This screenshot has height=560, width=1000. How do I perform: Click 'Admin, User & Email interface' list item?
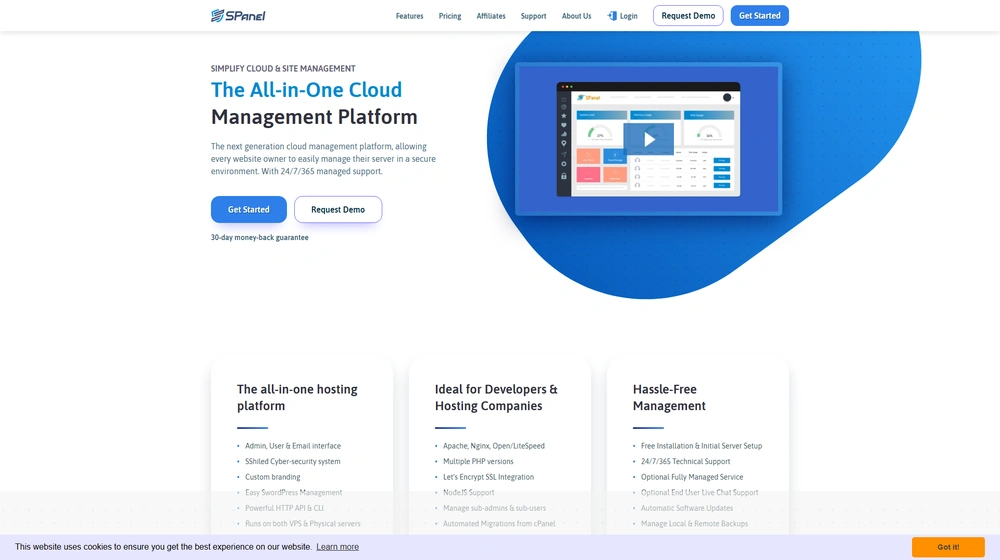(x=293, y=446)
